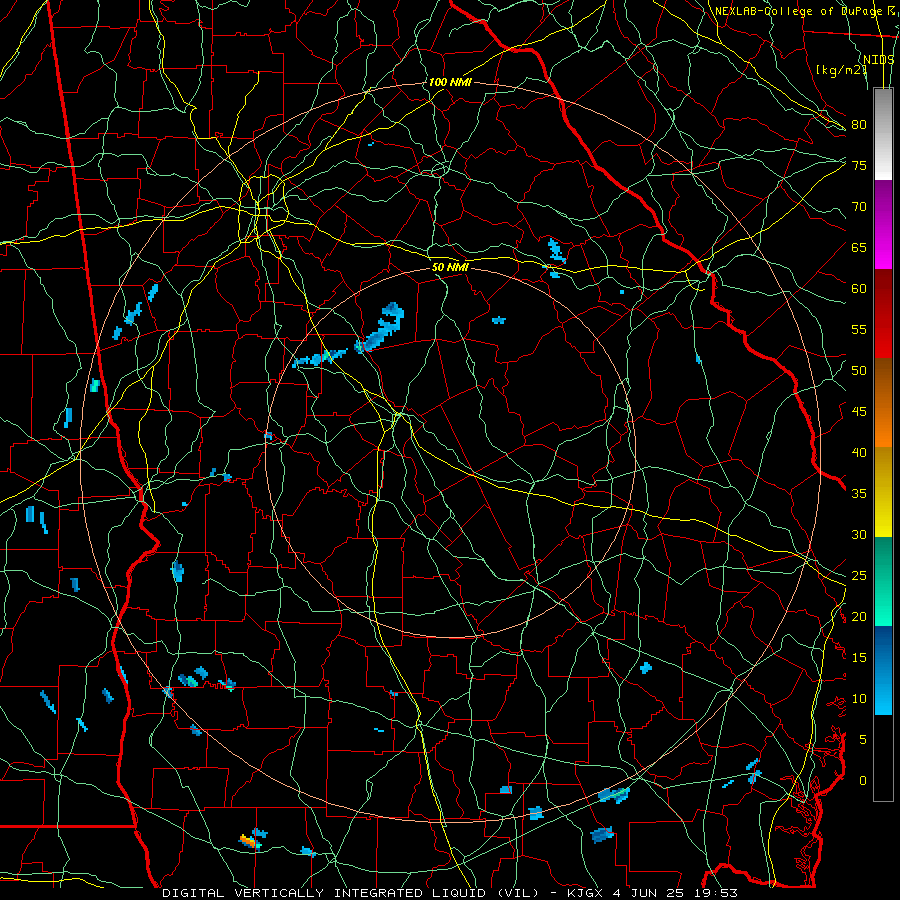Click the KJGX radar site identifier
The height and width of the screenshot is (900, 900).
pyautogui.click(x=586, y=893)
